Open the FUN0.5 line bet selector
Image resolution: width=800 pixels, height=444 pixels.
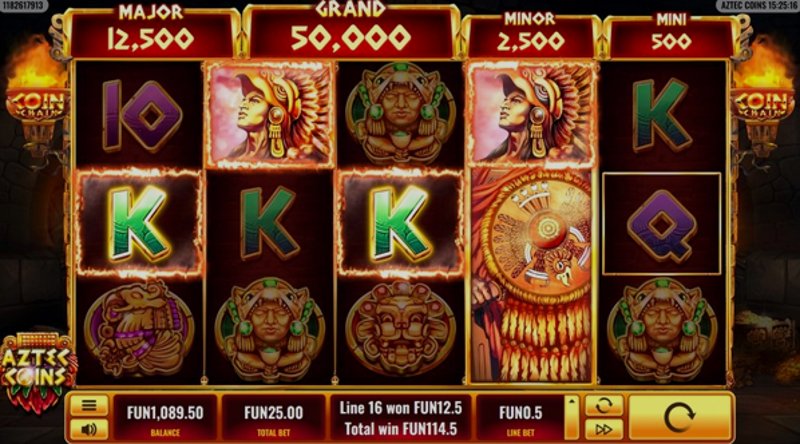(520, 417)
